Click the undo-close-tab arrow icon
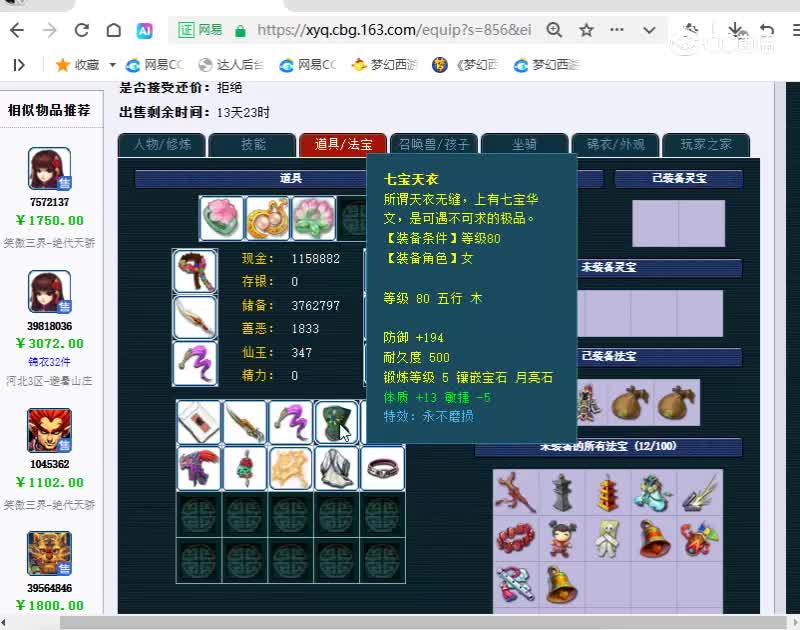The height and width of the screenshot is (630, 800). [x=766, y=31]
